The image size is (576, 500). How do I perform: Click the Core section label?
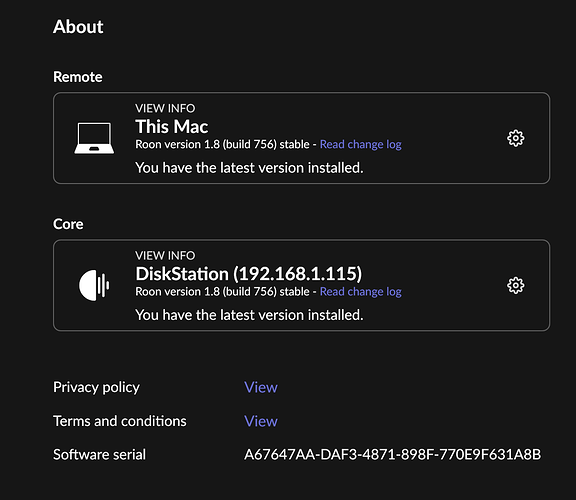[68, 224]
